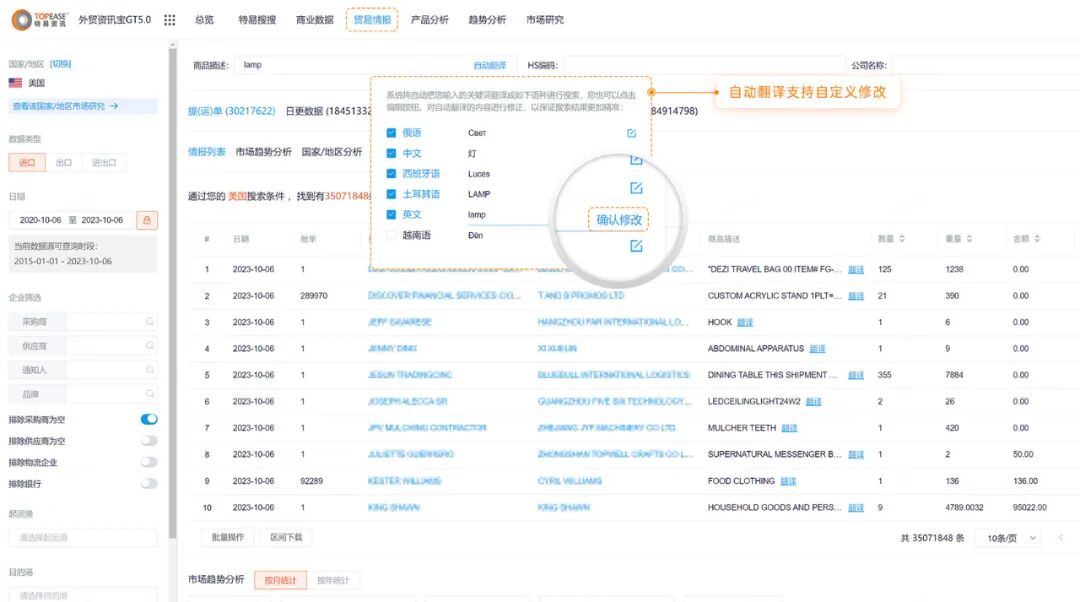Enable the 排除供应商为空 switch
Image resolution: width=1080 pixels, height=602 pixels.
coord(149,440)
